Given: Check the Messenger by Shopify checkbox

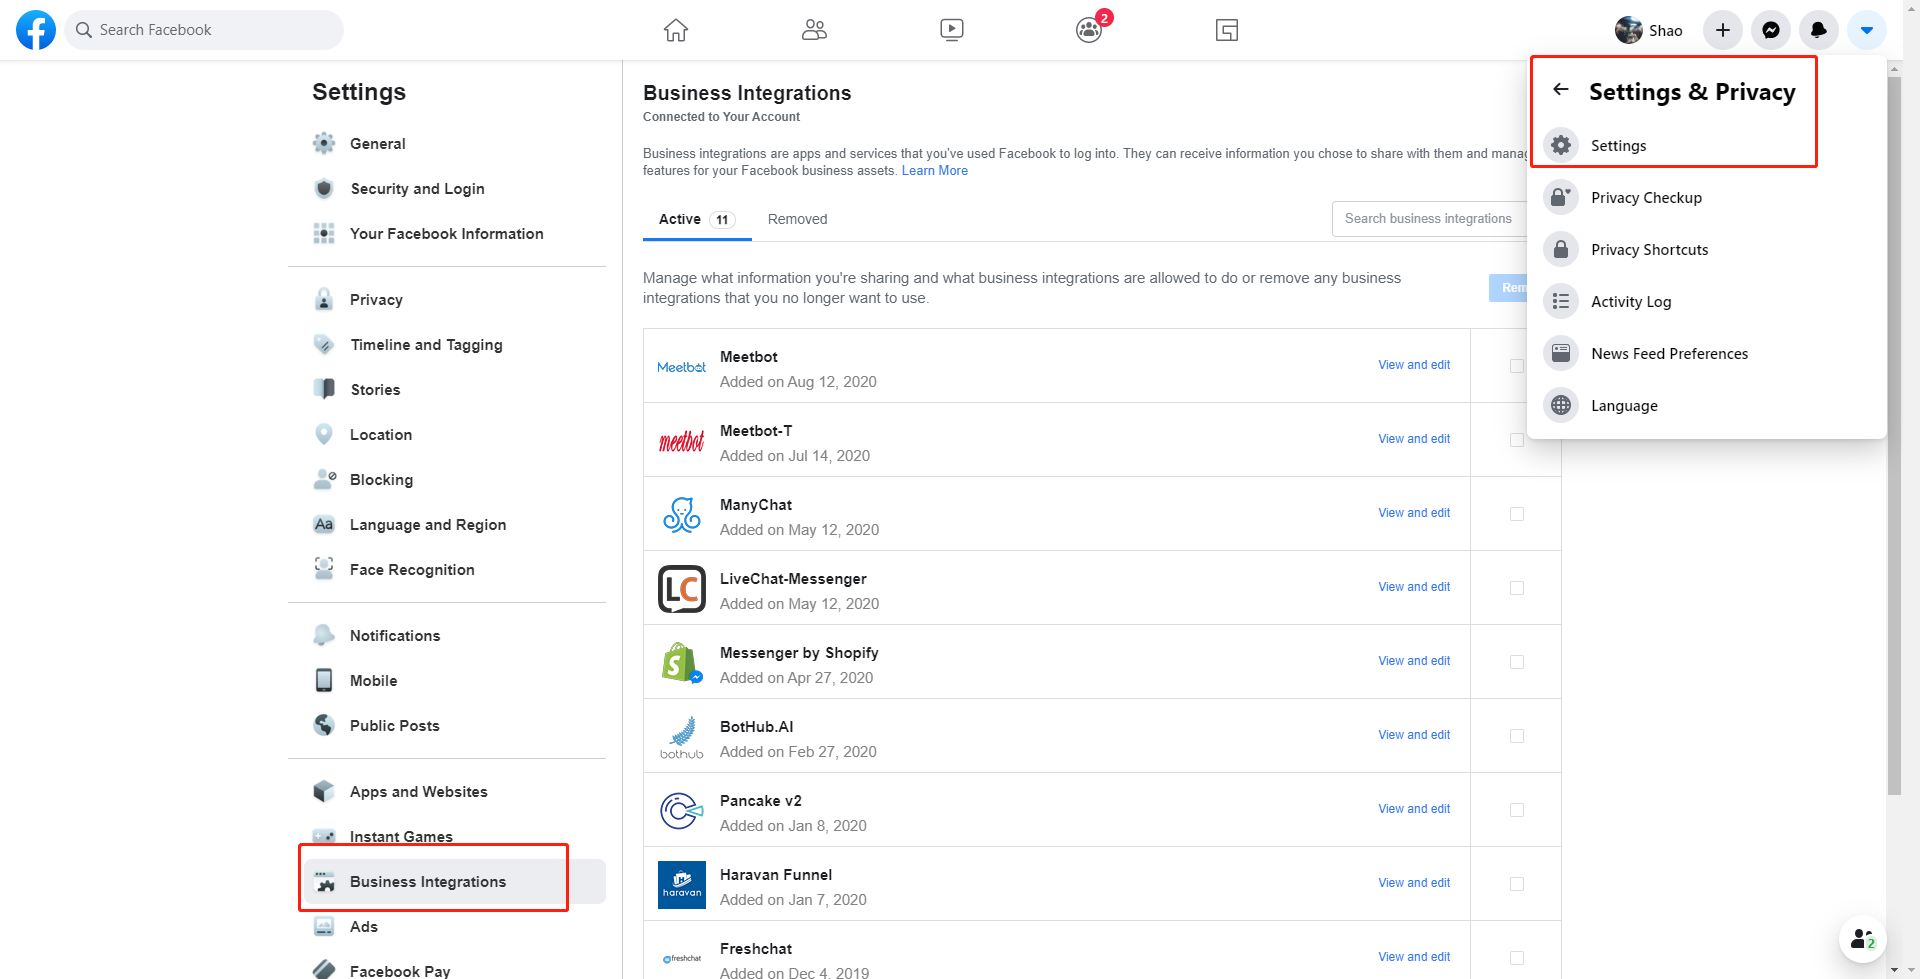Looking at the screenshot, I should (x=1517, y=662).
